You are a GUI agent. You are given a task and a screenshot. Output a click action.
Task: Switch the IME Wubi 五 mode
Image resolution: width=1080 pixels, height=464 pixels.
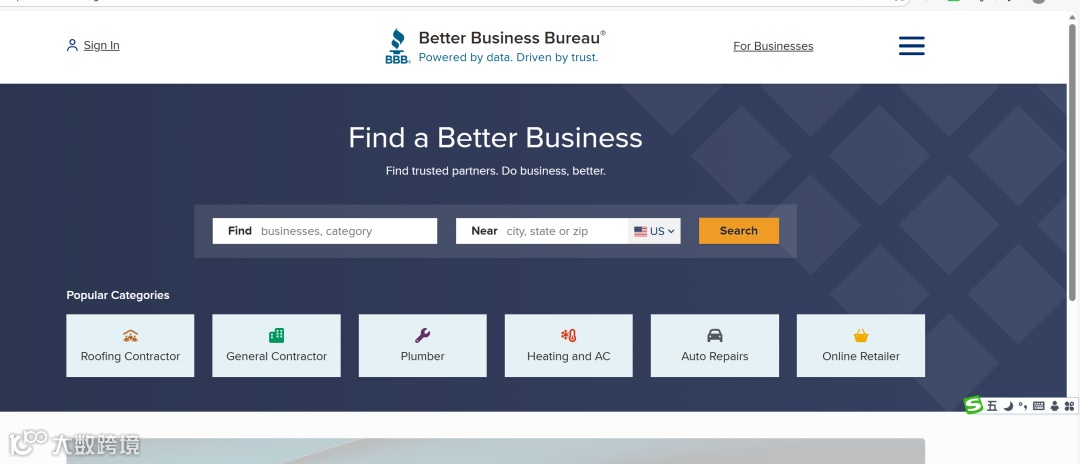tap(992, 406)
